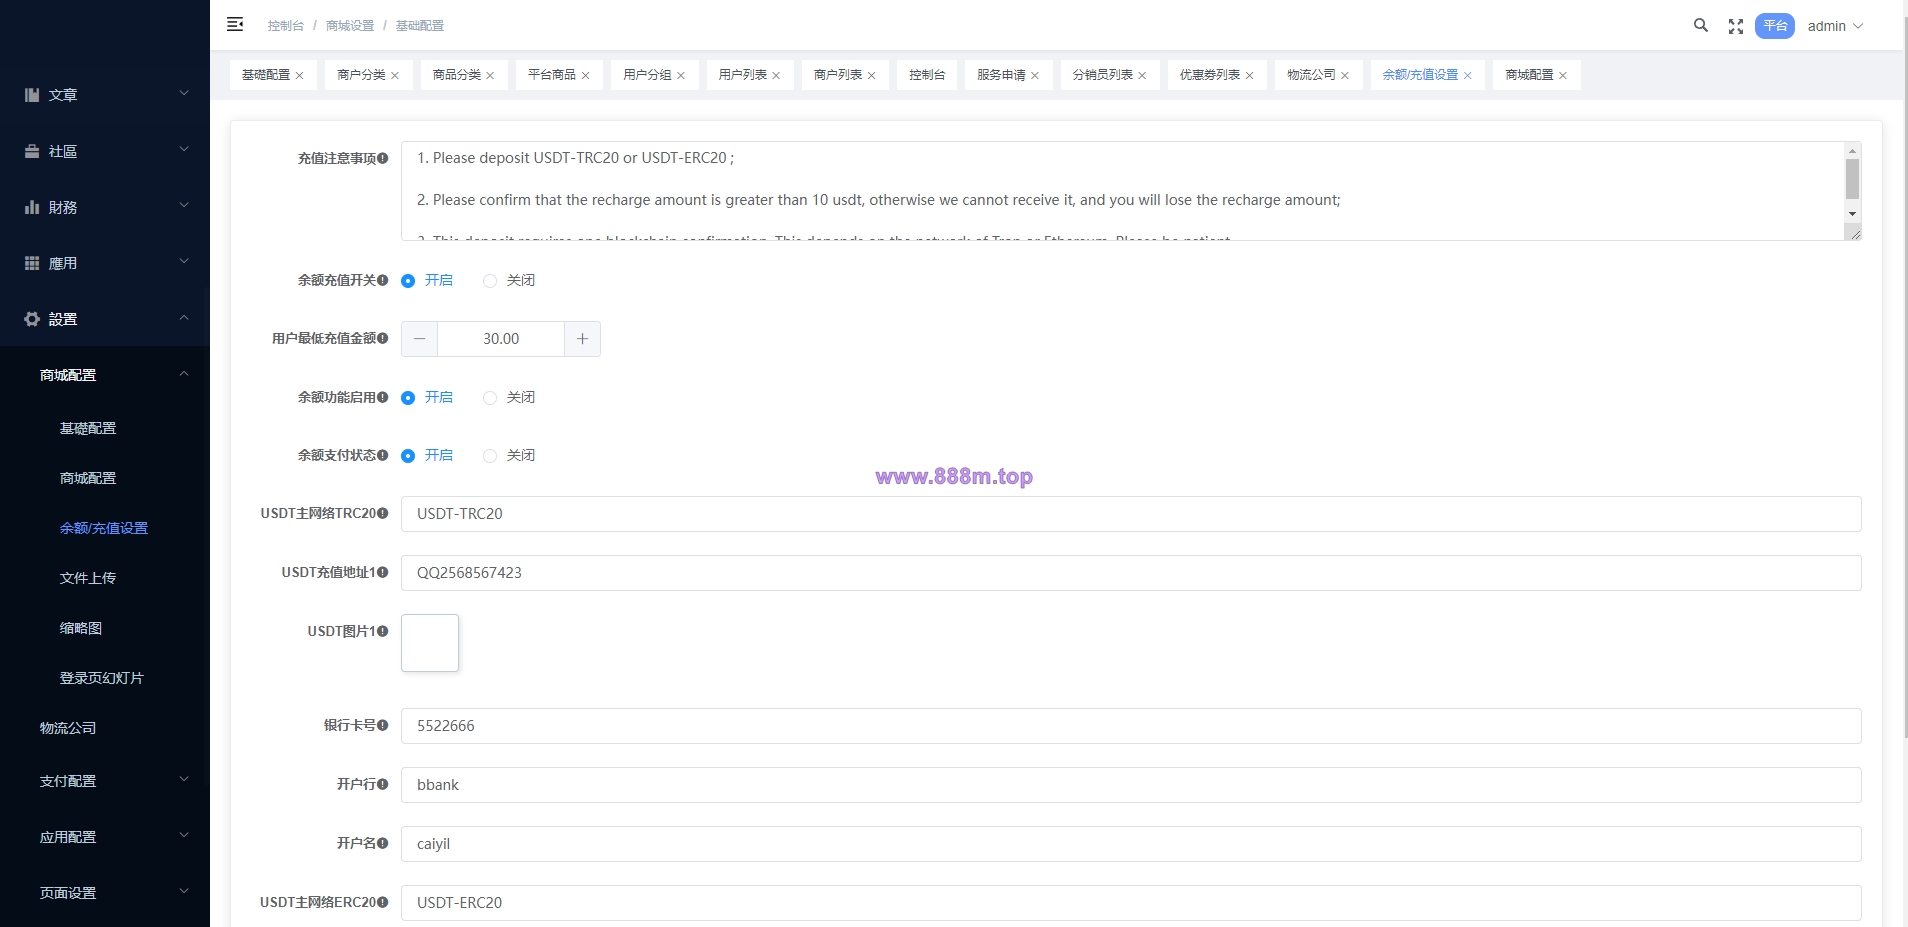Enable 余额充值开关 with 开启
This screenshot has width=1908, height=927.
point(427,281)
